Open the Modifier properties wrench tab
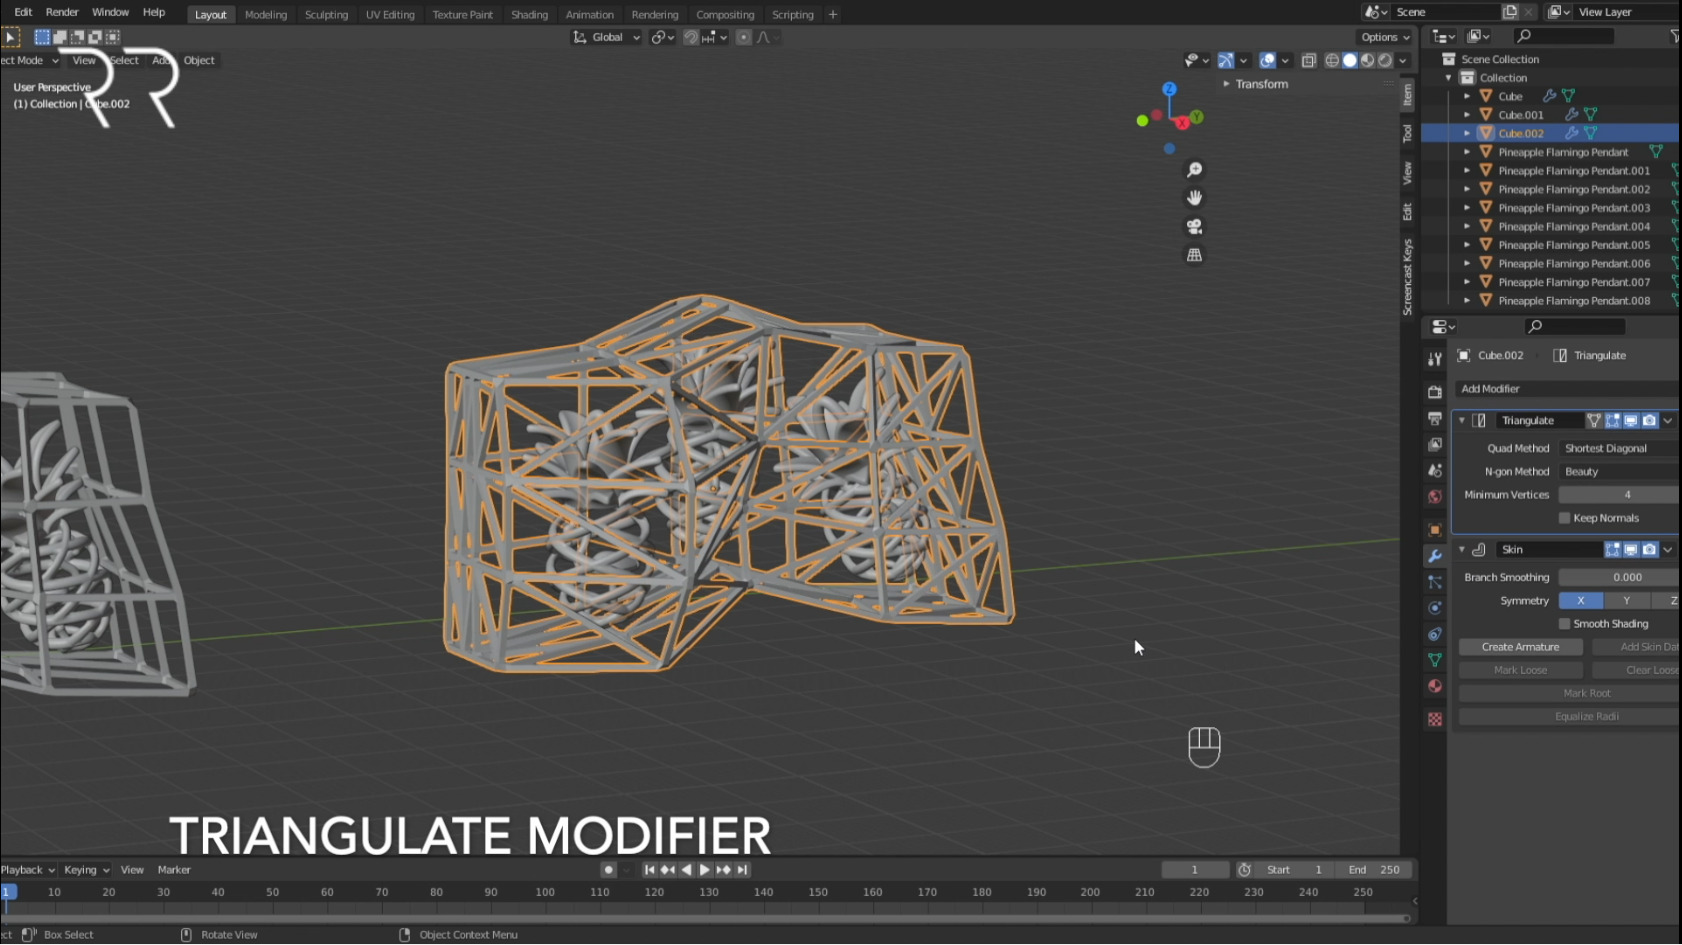Image resolution: width=1682 pixels, height=945 pixels. point(1435,556)
